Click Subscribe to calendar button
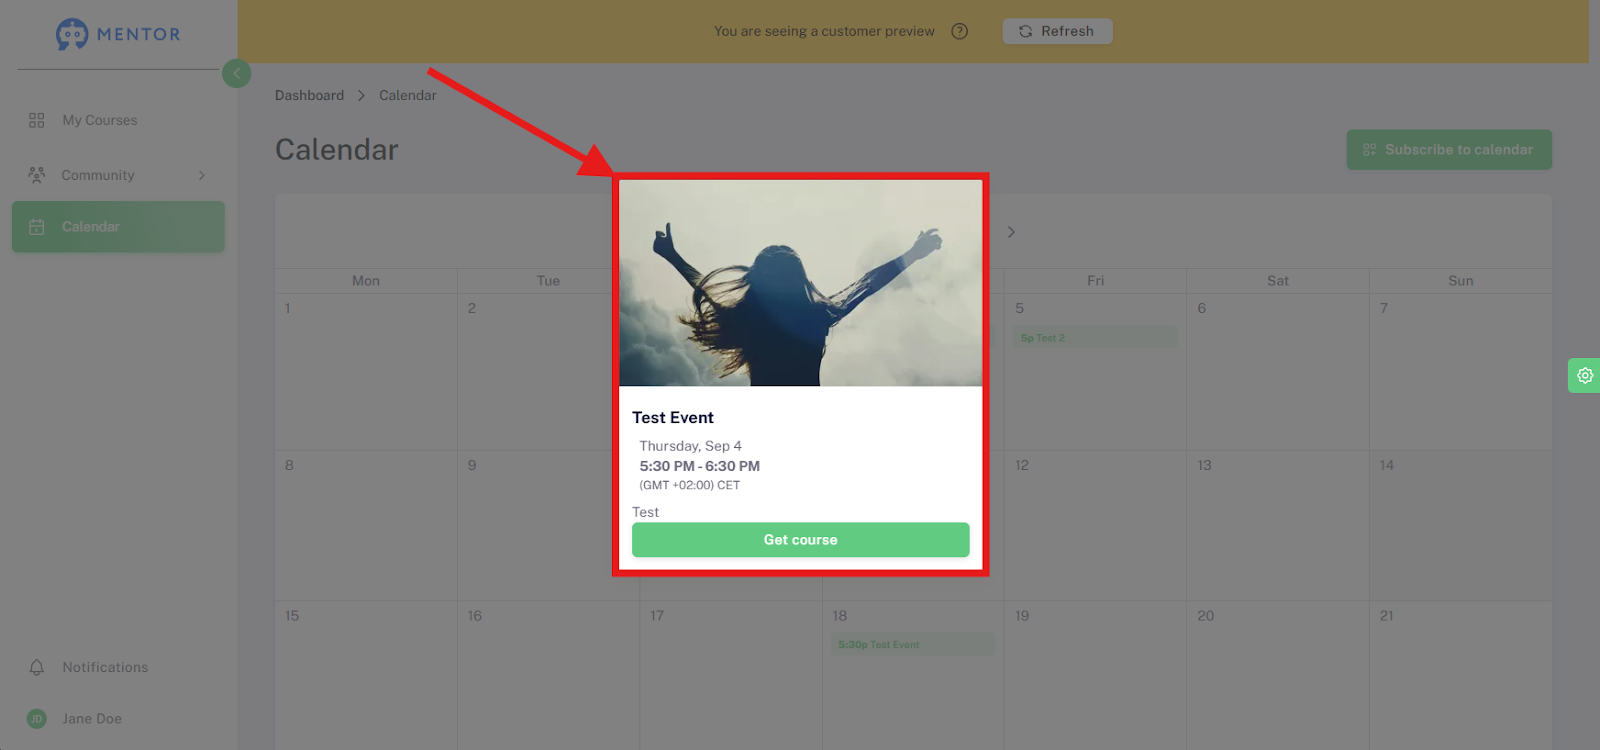 1449,150
